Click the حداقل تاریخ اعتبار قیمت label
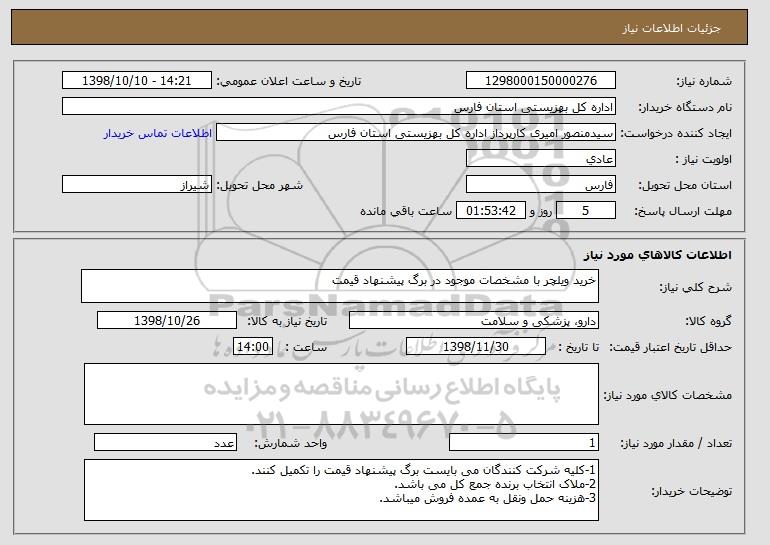 670,347
